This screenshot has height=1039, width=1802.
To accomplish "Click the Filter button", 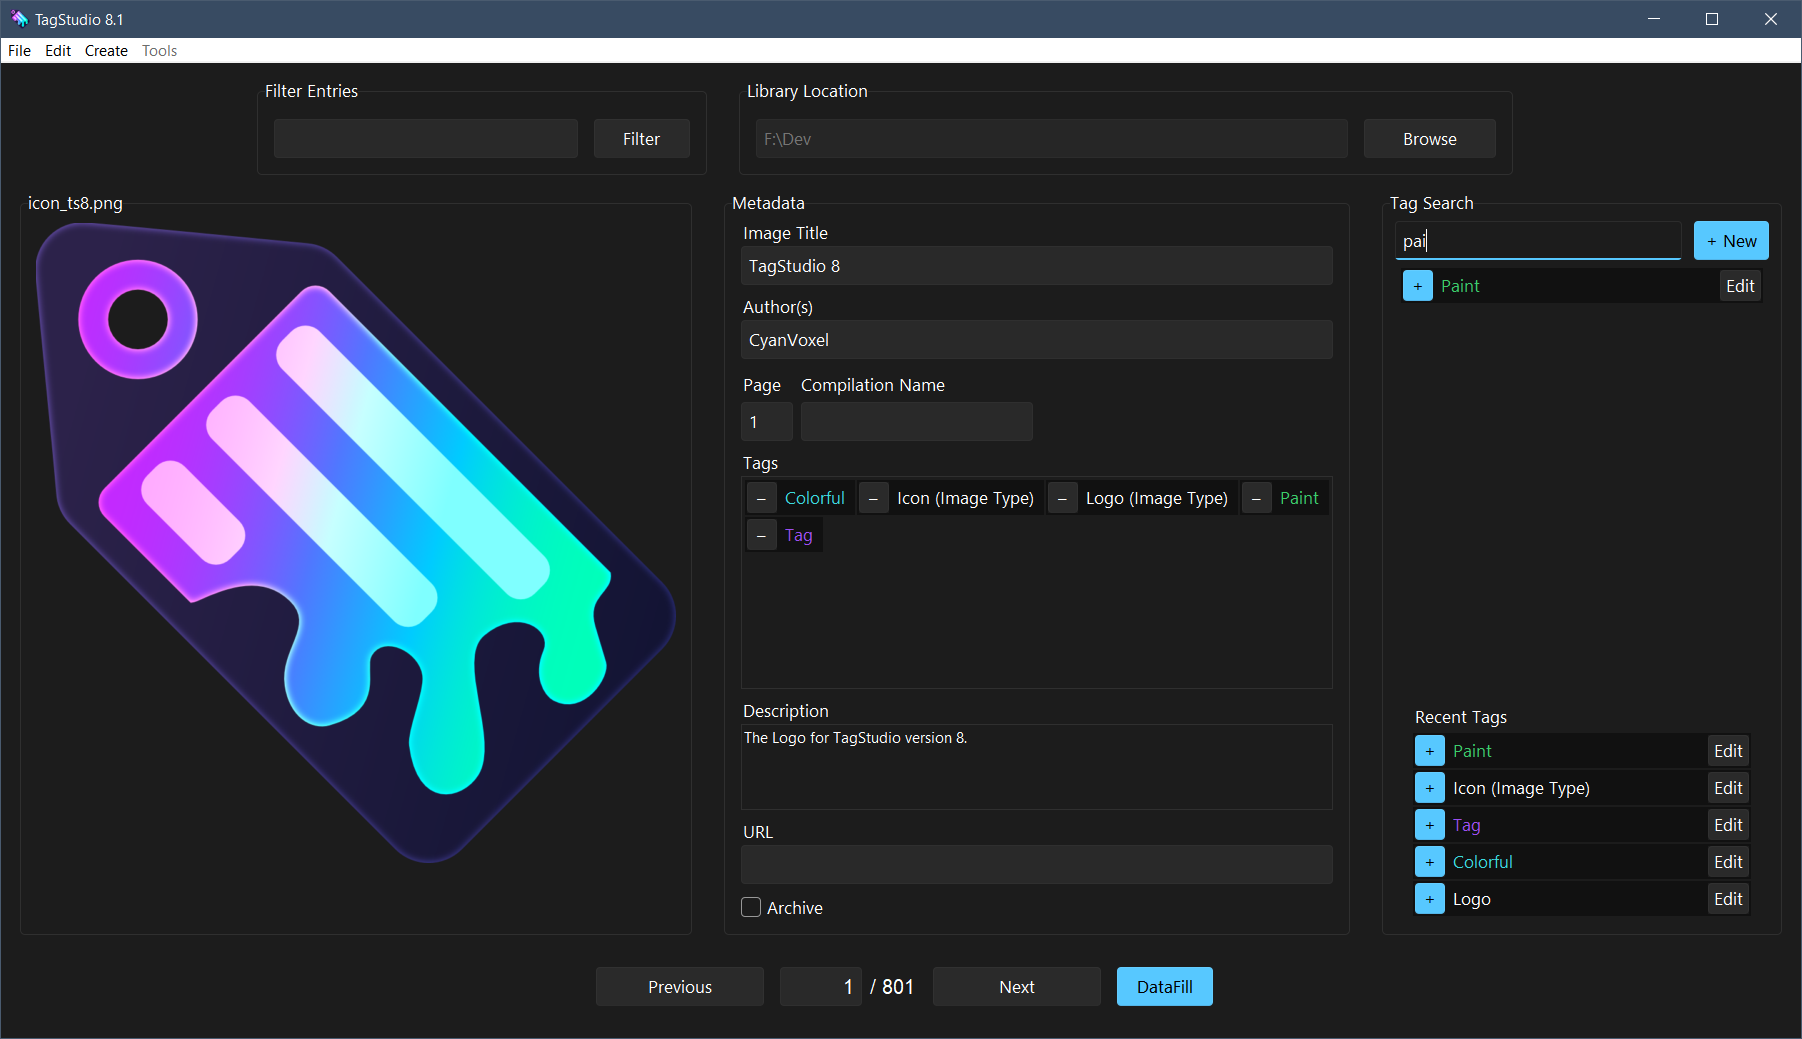I will [641, 139].
